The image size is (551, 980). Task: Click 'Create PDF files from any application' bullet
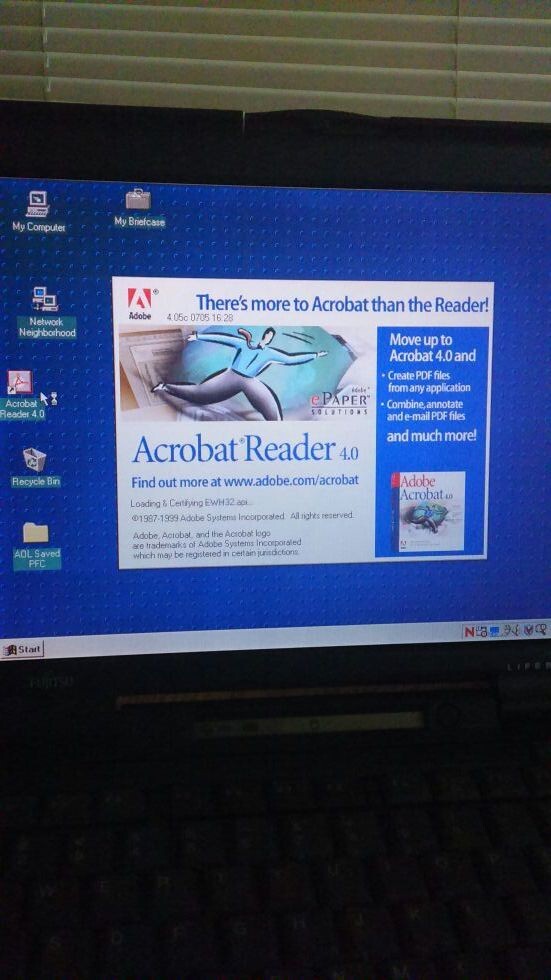coord(426,382)
